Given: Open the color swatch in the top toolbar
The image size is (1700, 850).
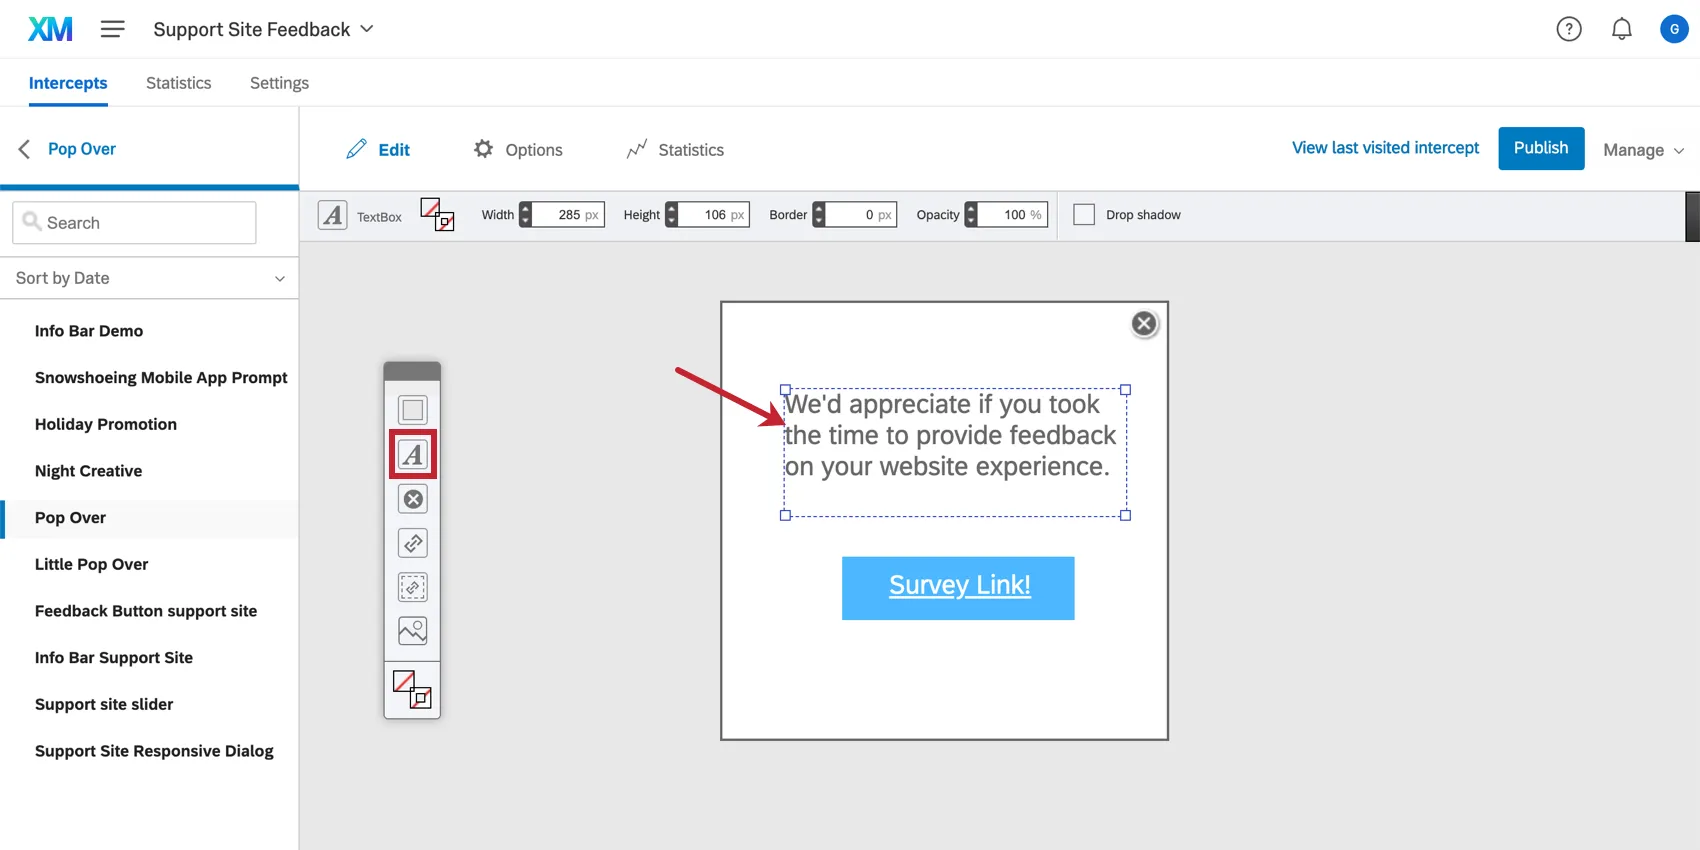Looking at the screenshot, I should [x=437, y=214].
